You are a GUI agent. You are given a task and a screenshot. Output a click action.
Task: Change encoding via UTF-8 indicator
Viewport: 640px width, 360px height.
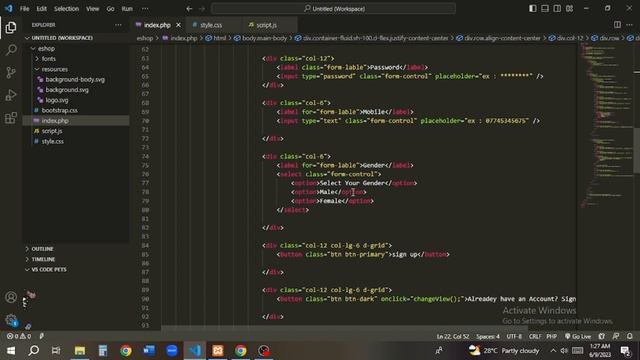[514, 336]
